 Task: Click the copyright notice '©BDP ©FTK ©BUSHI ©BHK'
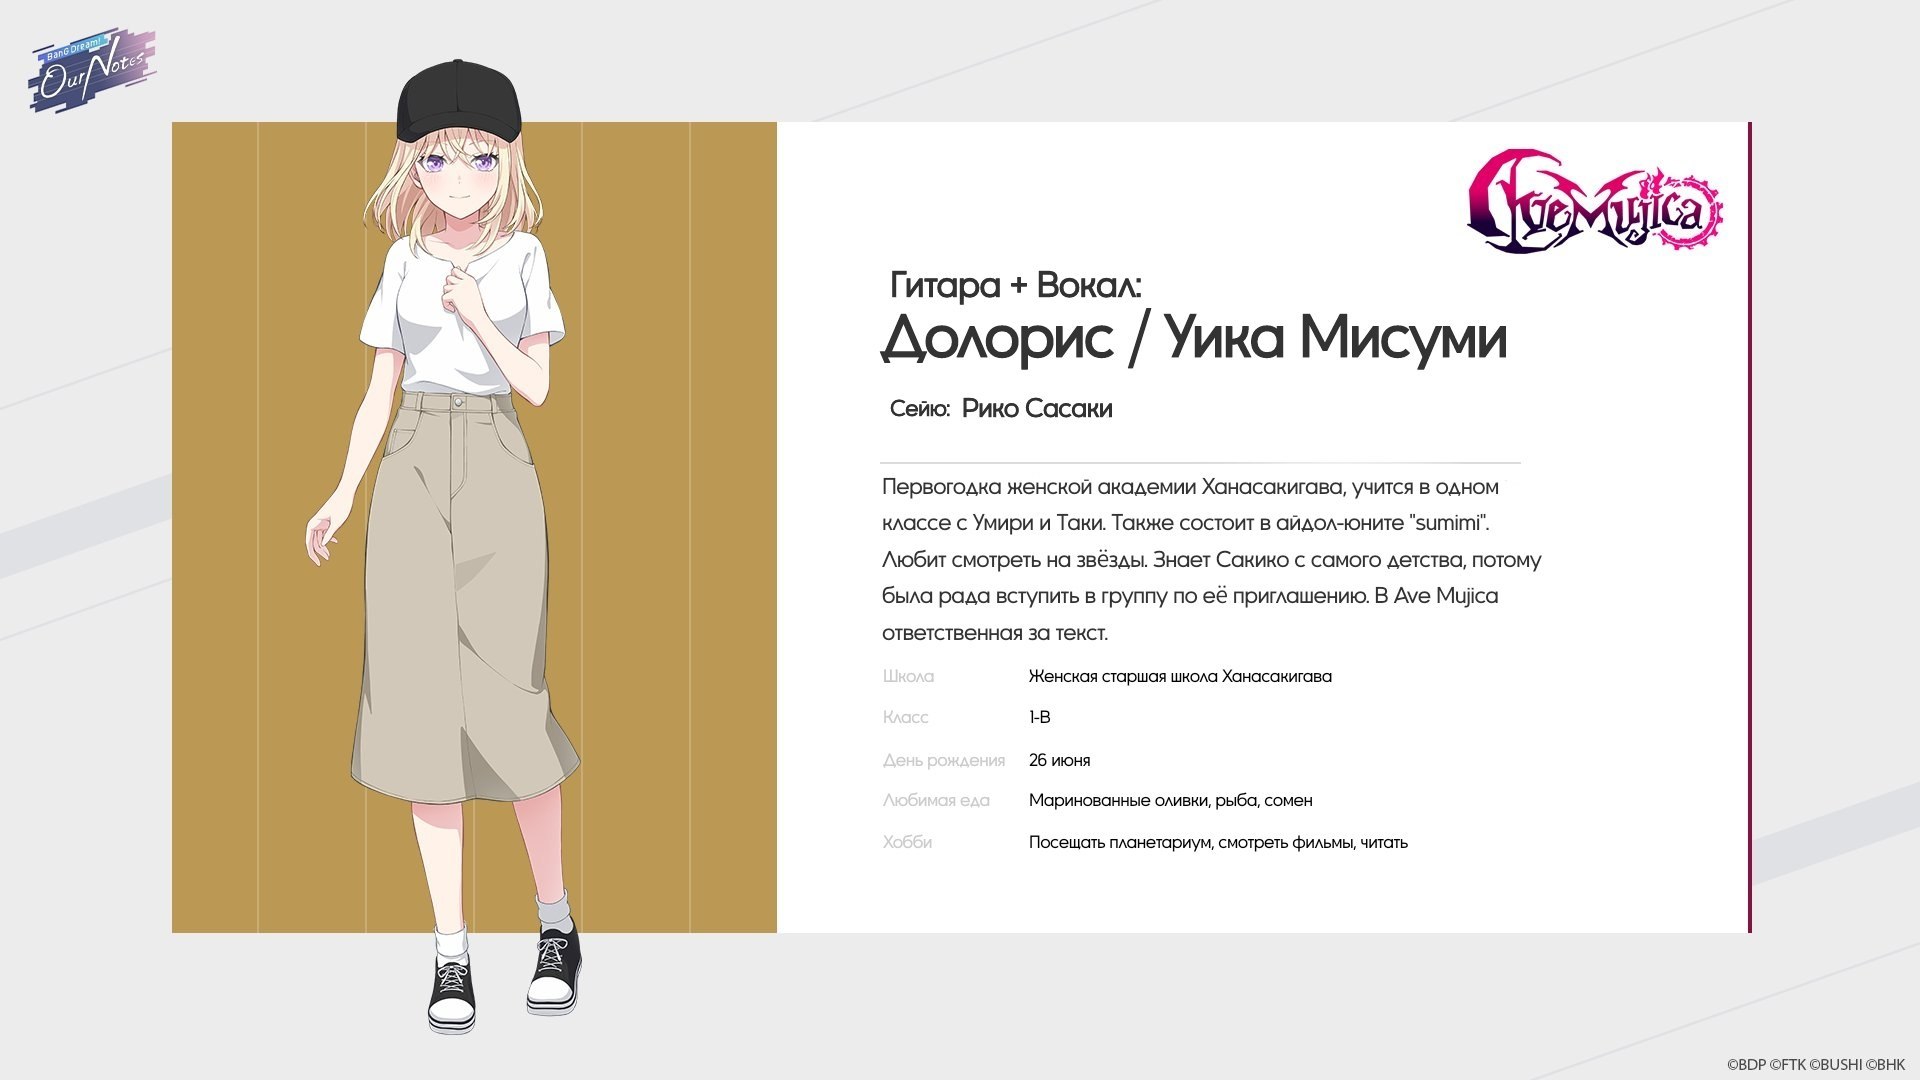pyautogui.click(x=1816, y=1065)
